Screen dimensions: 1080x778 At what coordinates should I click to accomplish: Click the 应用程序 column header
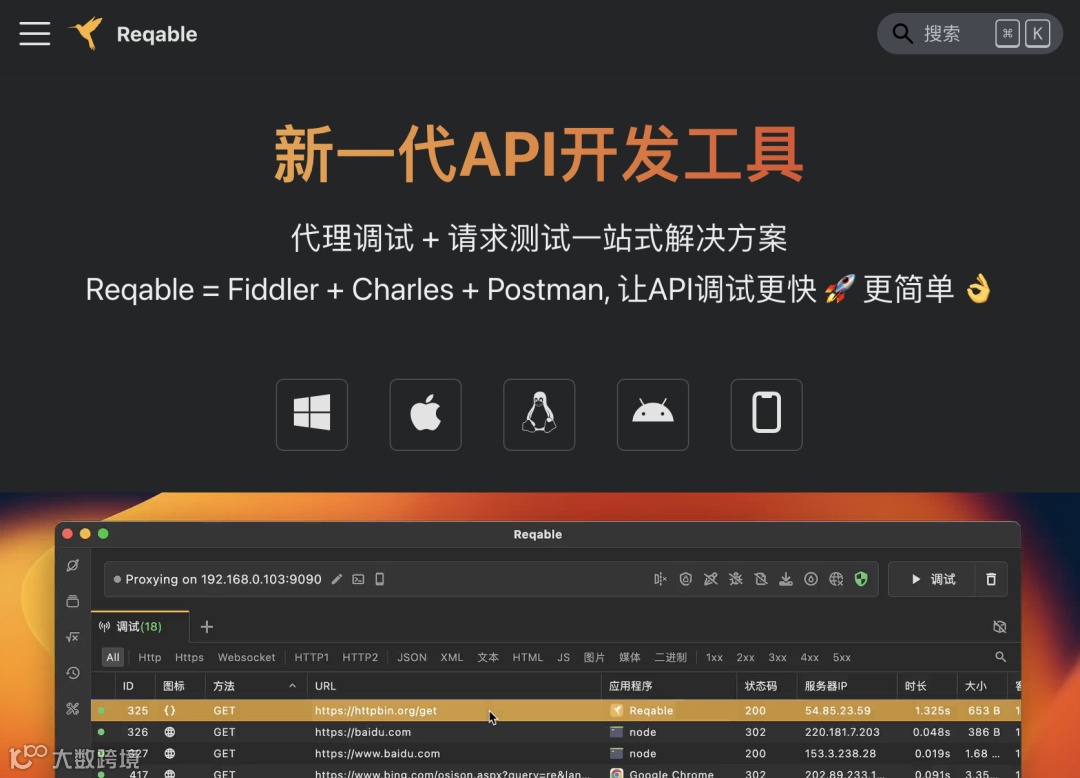click(630, 686)
